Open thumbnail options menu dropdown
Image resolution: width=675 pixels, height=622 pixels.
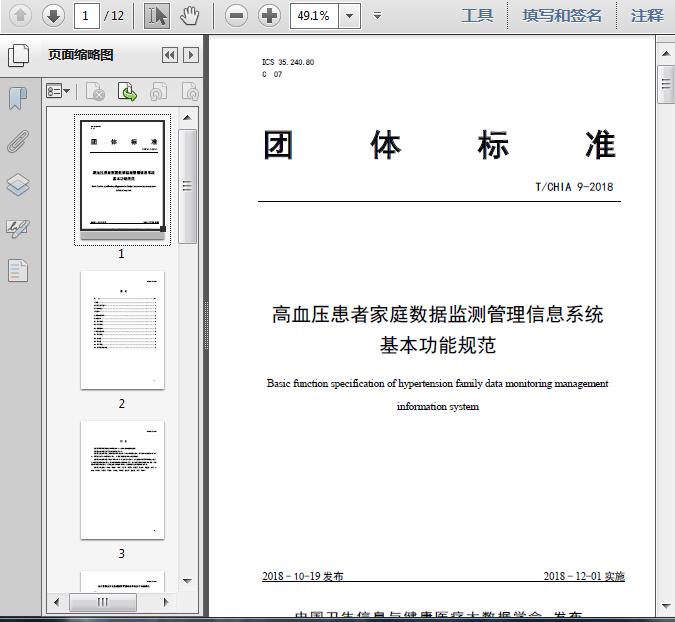(x=58, y=91)
